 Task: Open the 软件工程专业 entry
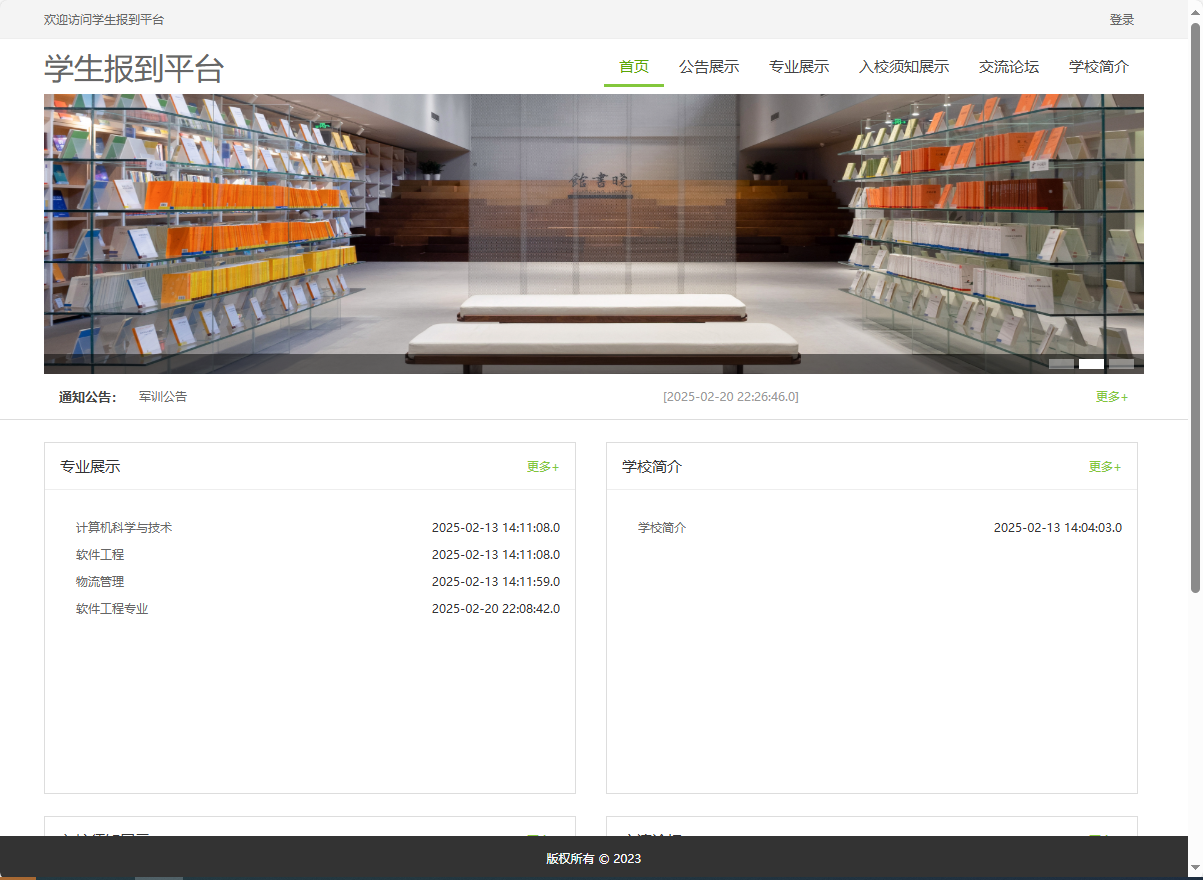coord(111,608)
